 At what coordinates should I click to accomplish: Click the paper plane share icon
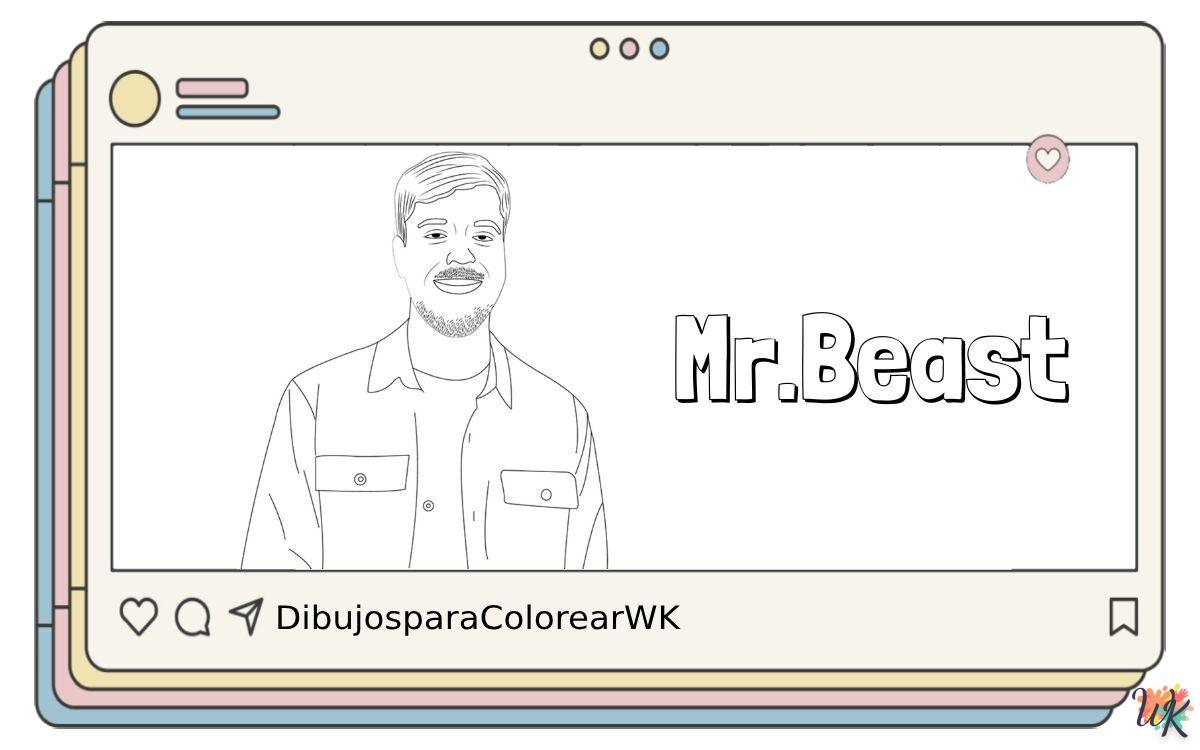[245, 616]
